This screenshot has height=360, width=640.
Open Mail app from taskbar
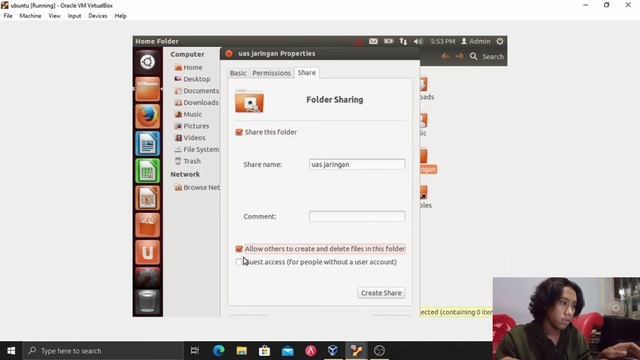[288, 351]
